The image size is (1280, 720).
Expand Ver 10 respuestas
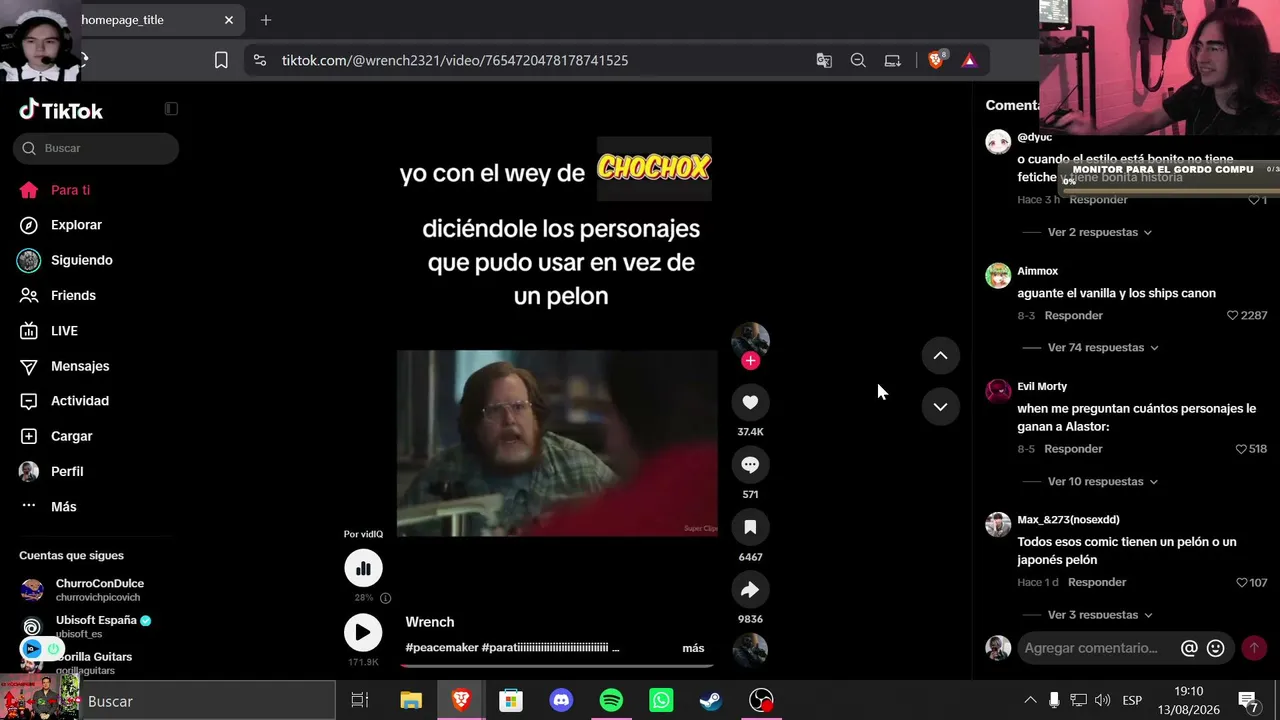(1103, 482)
